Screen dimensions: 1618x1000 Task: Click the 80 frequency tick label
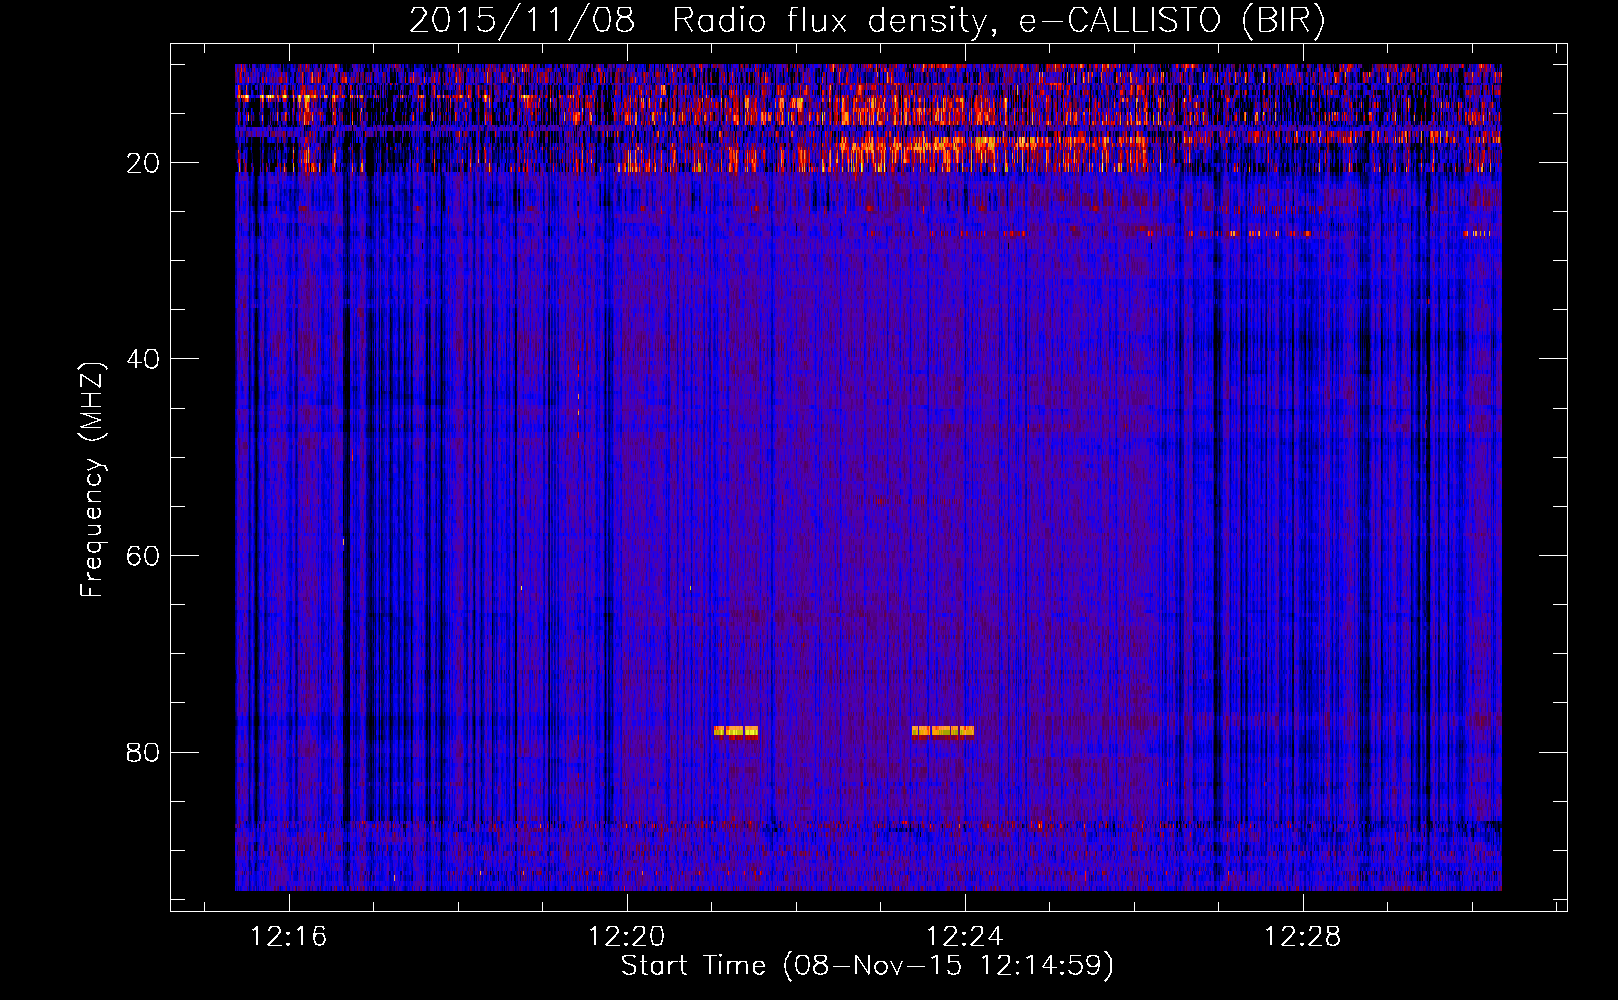(x=143, y=752)
